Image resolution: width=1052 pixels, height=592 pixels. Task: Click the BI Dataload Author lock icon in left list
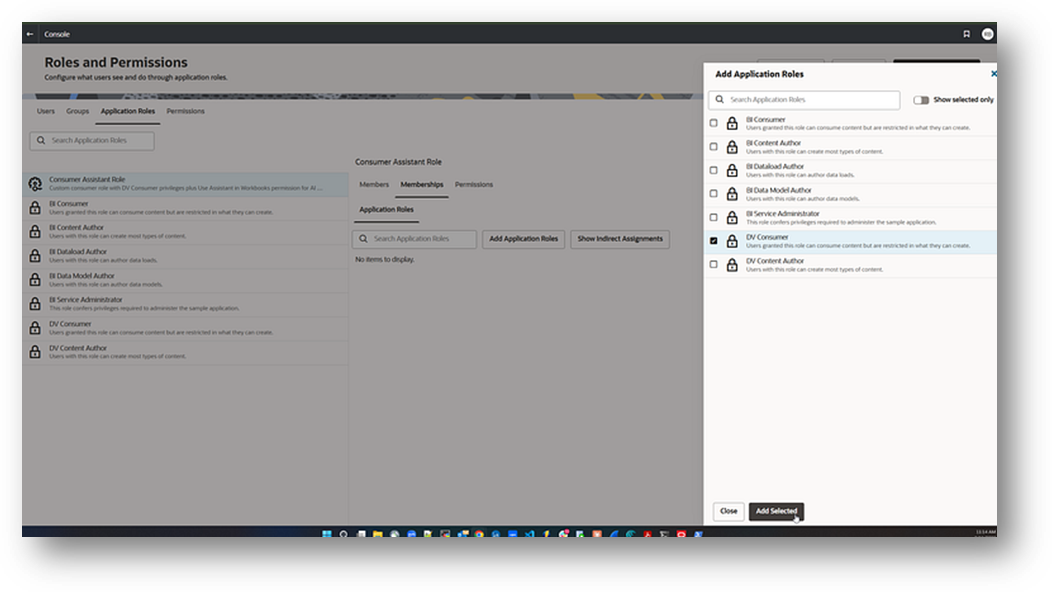[x=35, y=256]
